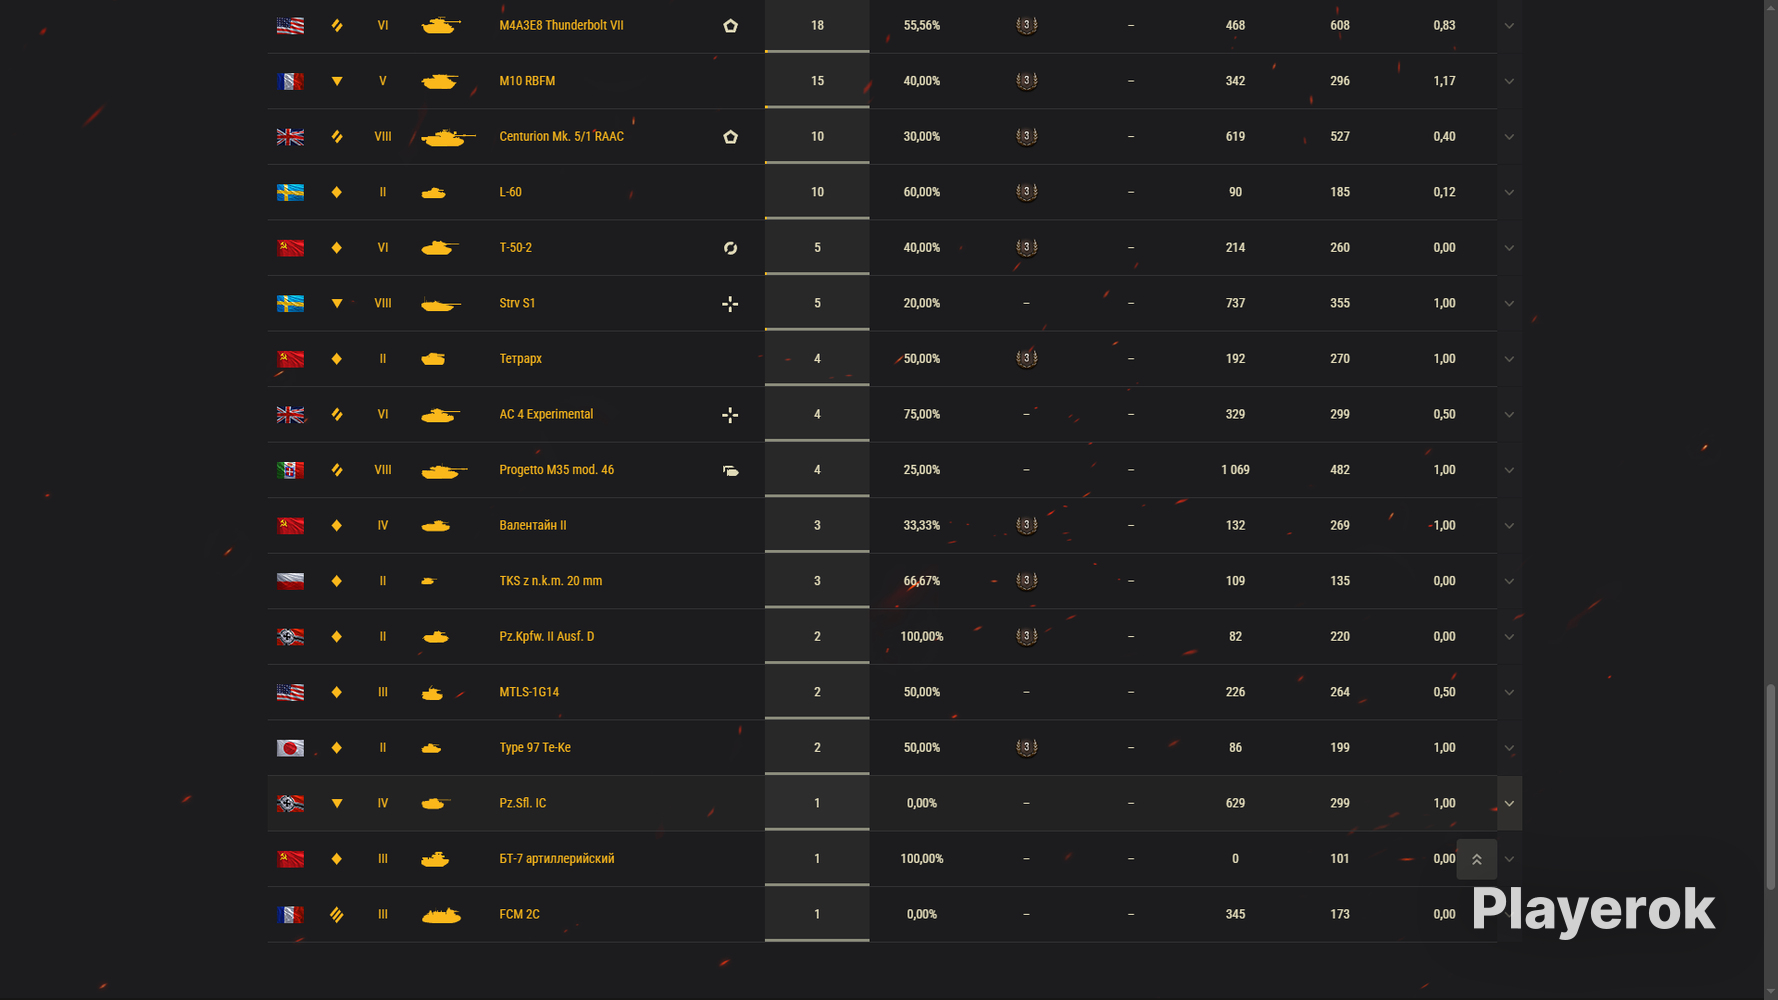This screenshot has width=1778, height=1000.
Task: Open the Centurion Mk. 5/1 RAAC tank link
Action: pos(561,136)
